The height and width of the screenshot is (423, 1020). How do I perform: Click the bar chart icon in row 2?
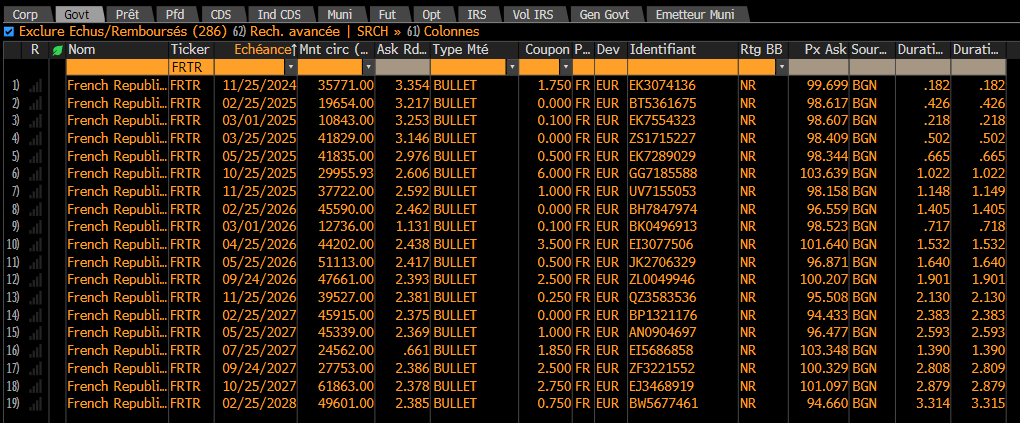(x=35, y=103)
